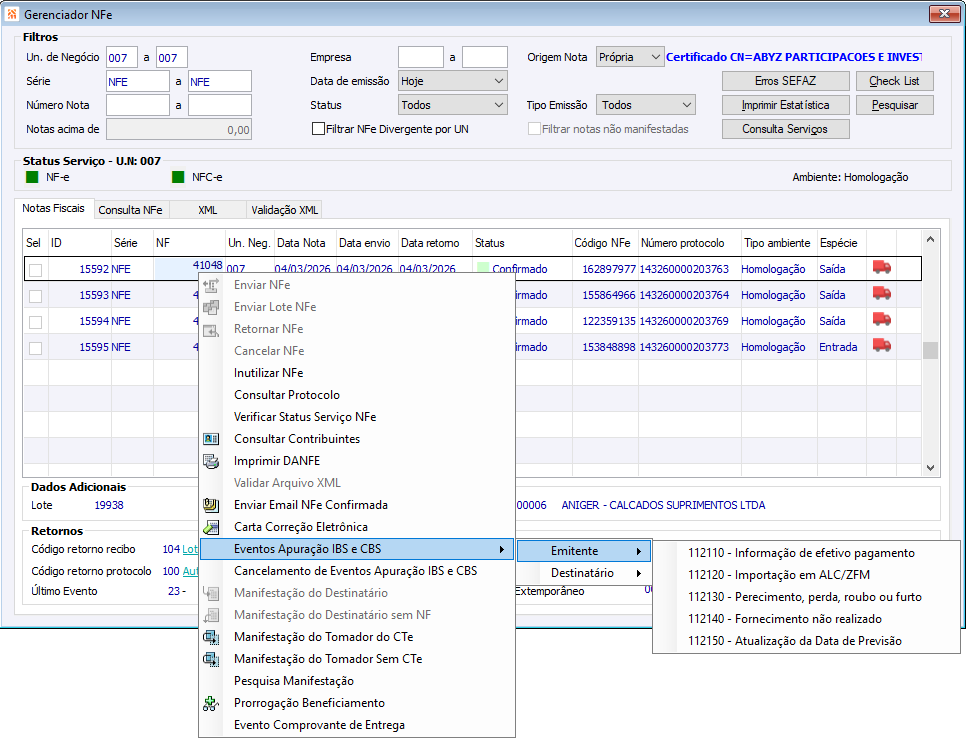966x741 pixels.
Task: Click the printer icon beside Imprimir DANFE
Action: click(x=211, y=461)
